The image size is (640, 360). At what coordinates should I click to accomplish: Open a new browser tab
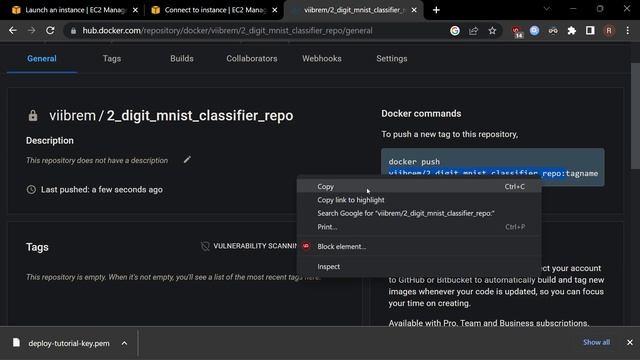[436, 10]
